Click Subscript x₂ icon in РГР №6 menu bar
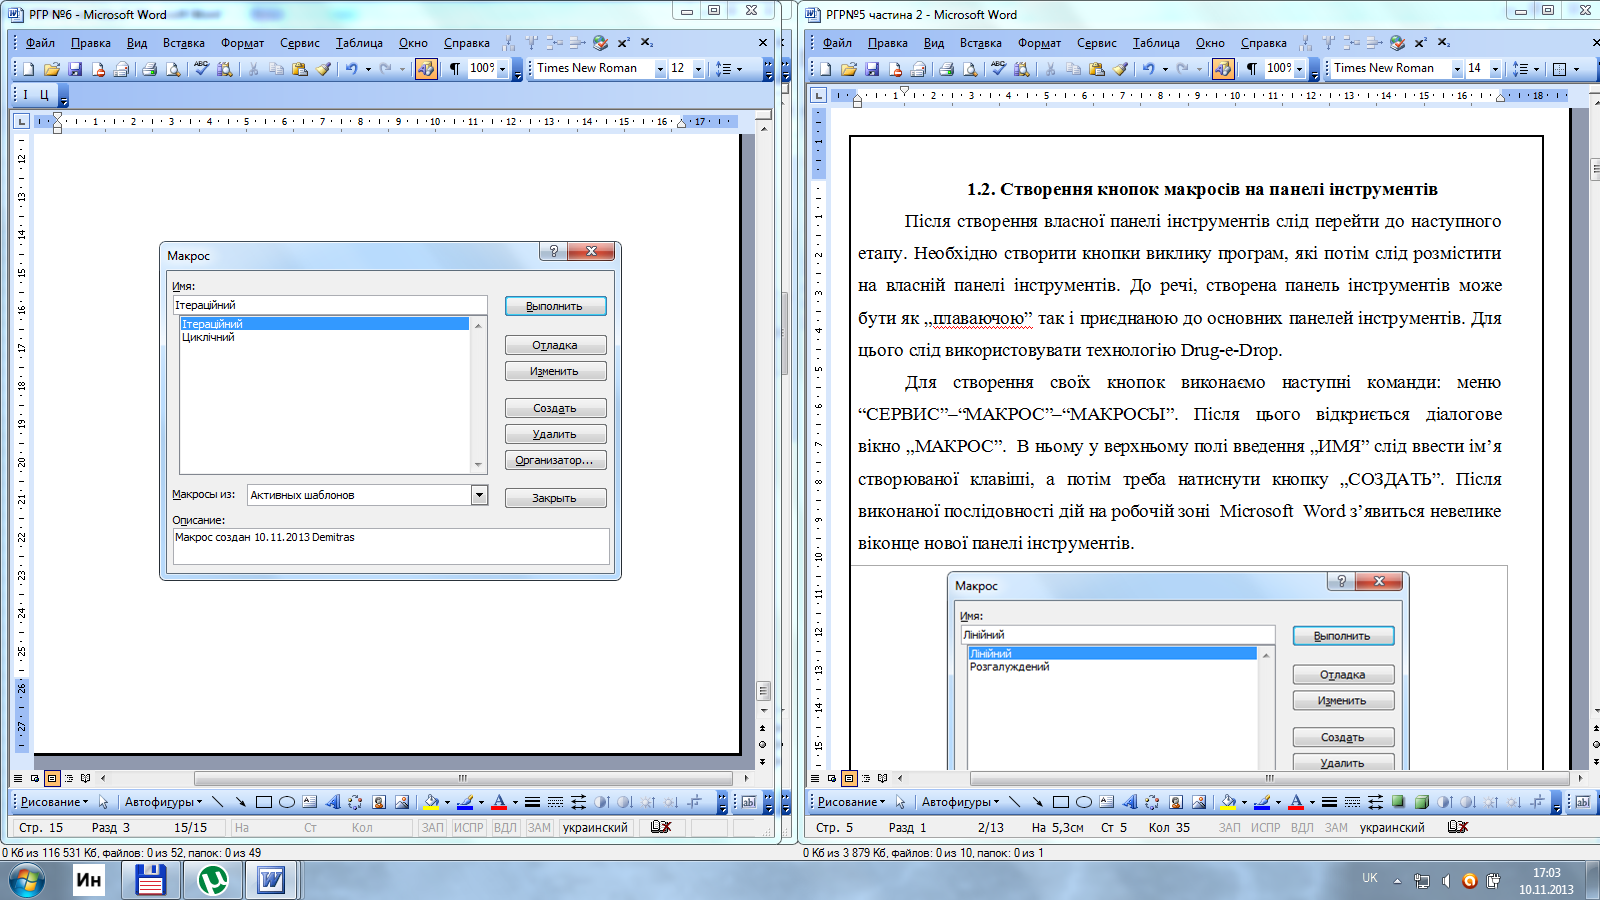The width and height of the screenshot is (1600, 900). click(646, 43)
